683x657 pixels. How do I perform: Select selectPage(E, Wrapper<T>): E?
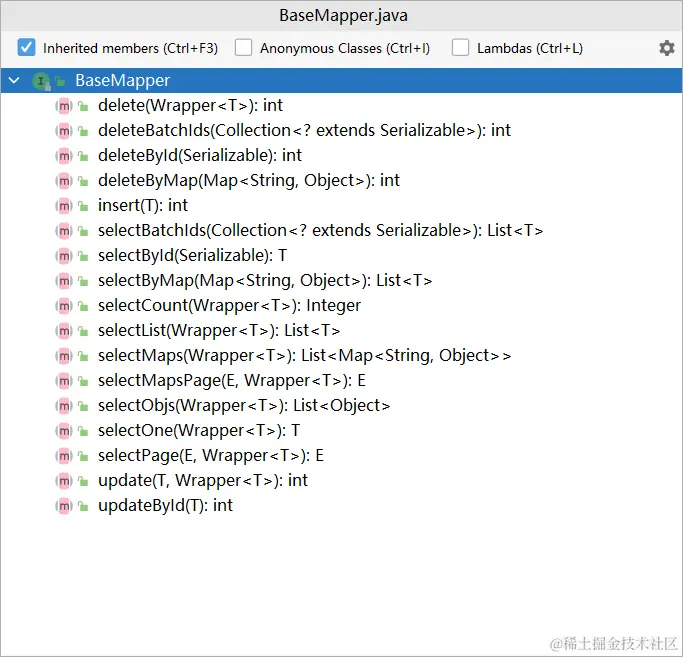point(211,456)
